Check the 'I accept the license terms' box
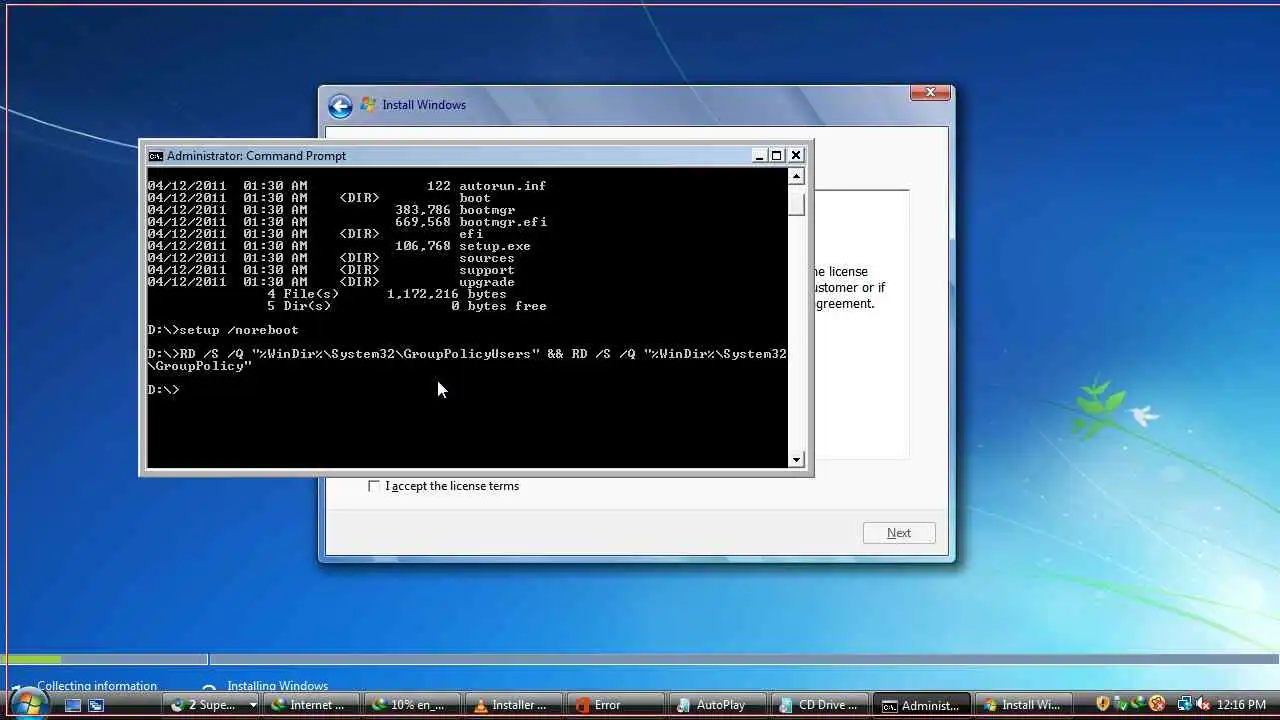 tap(374, 486)
